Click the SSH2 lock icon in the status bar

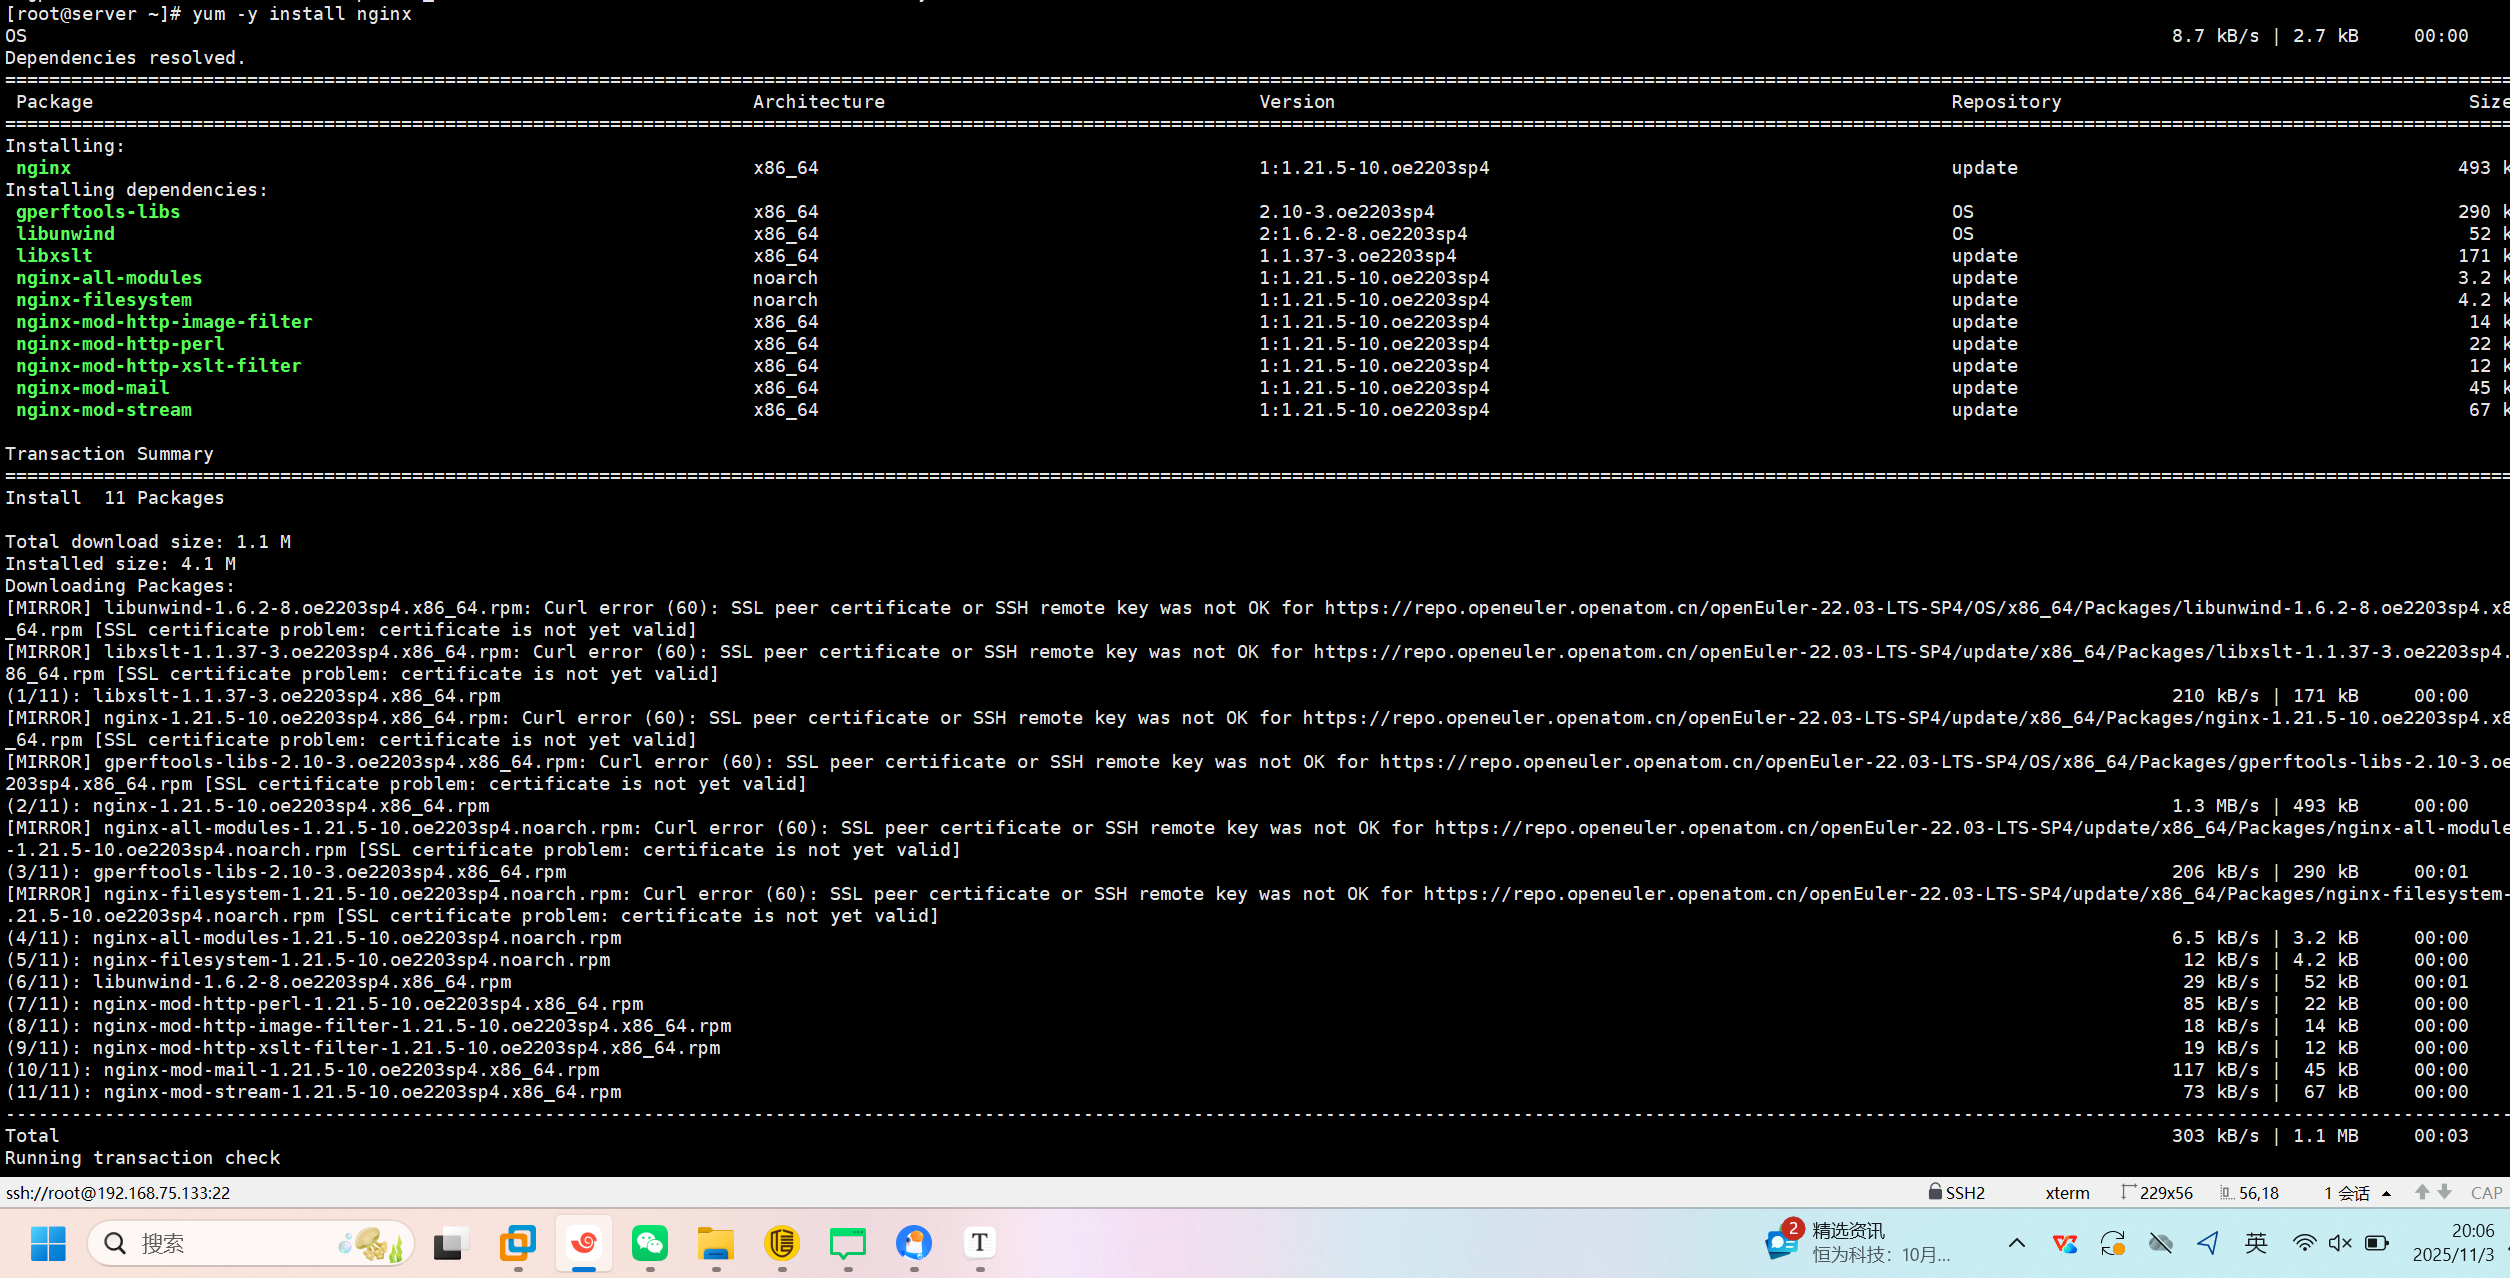pos(1934,1192)
